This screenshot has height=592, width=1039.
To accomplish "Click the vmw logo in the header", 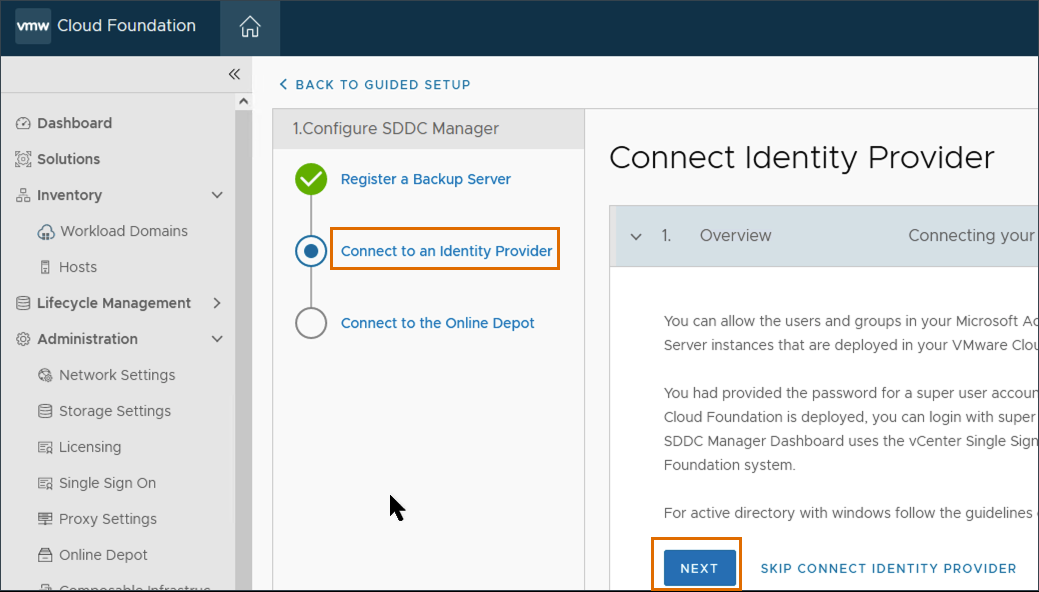I will pos(32,27).
